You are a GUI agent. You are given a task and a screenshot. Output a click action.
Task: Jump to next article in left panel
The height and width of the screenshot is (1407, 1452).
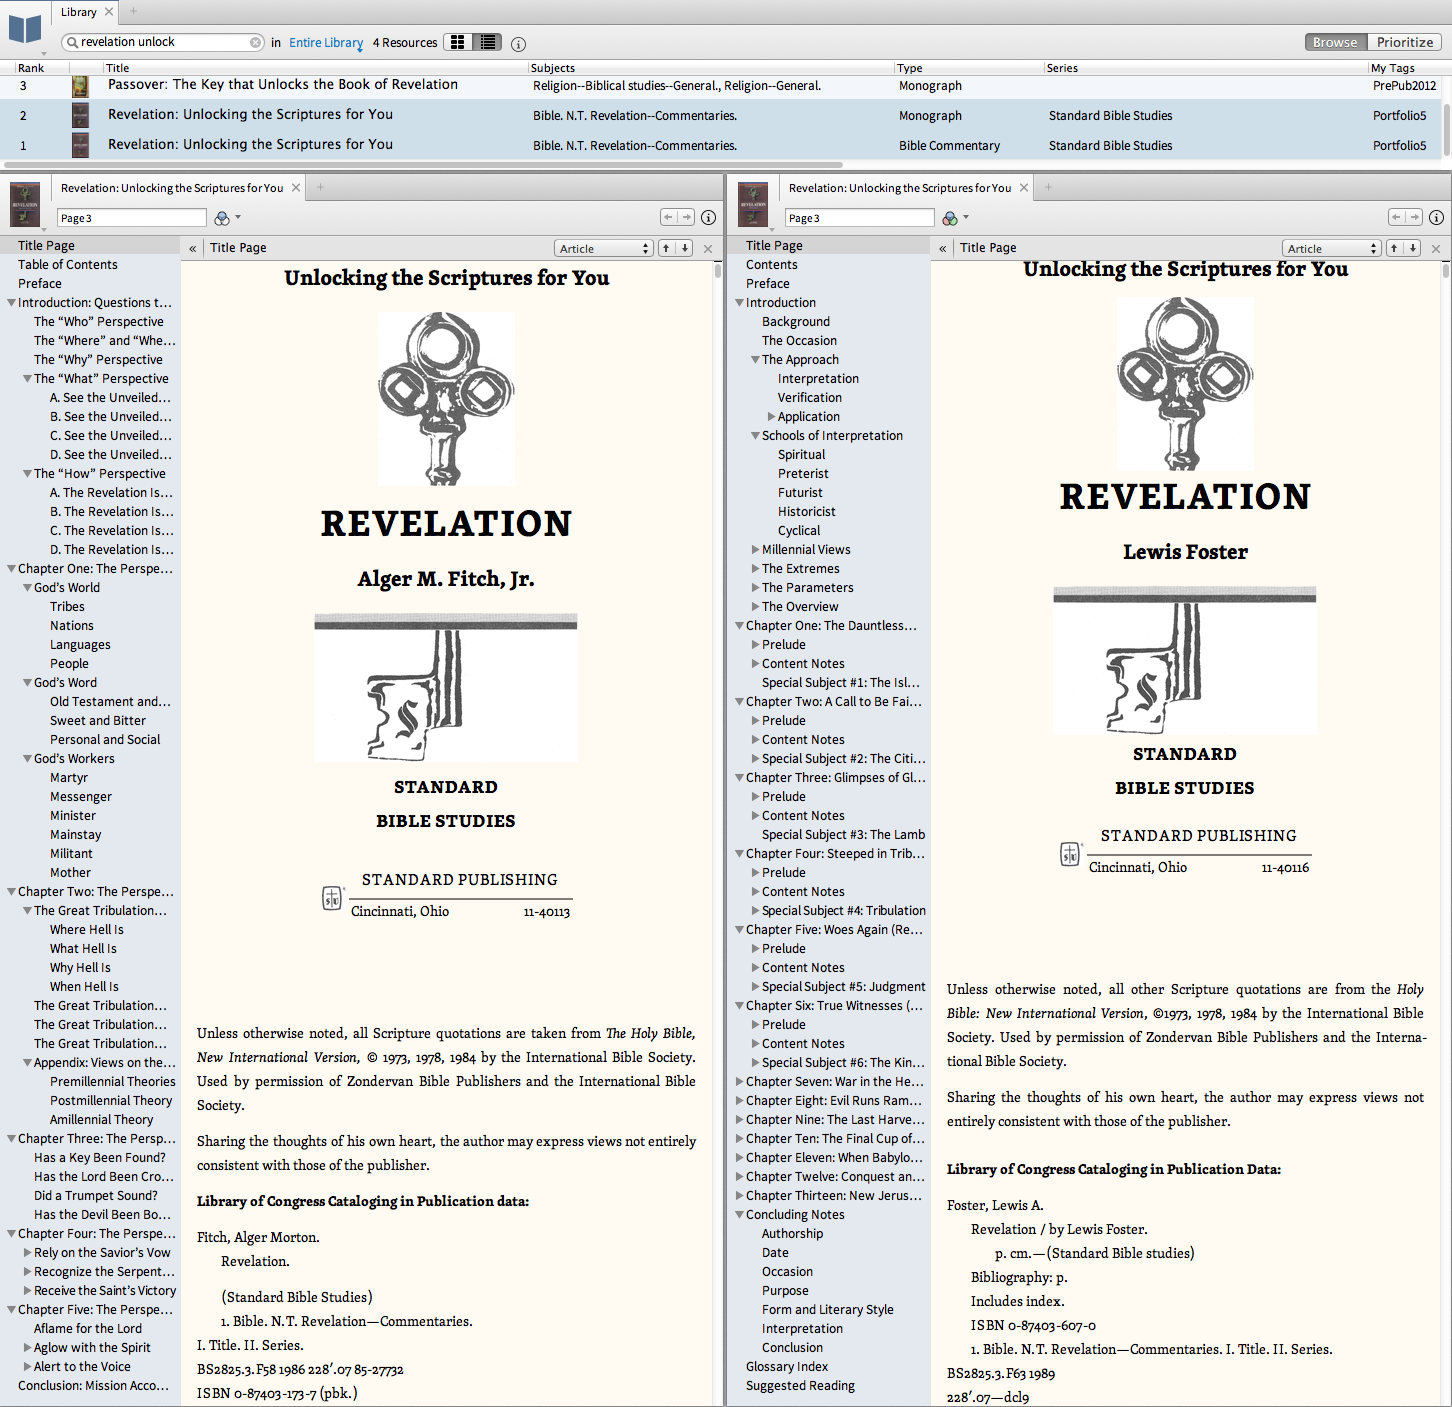point(685,248)
